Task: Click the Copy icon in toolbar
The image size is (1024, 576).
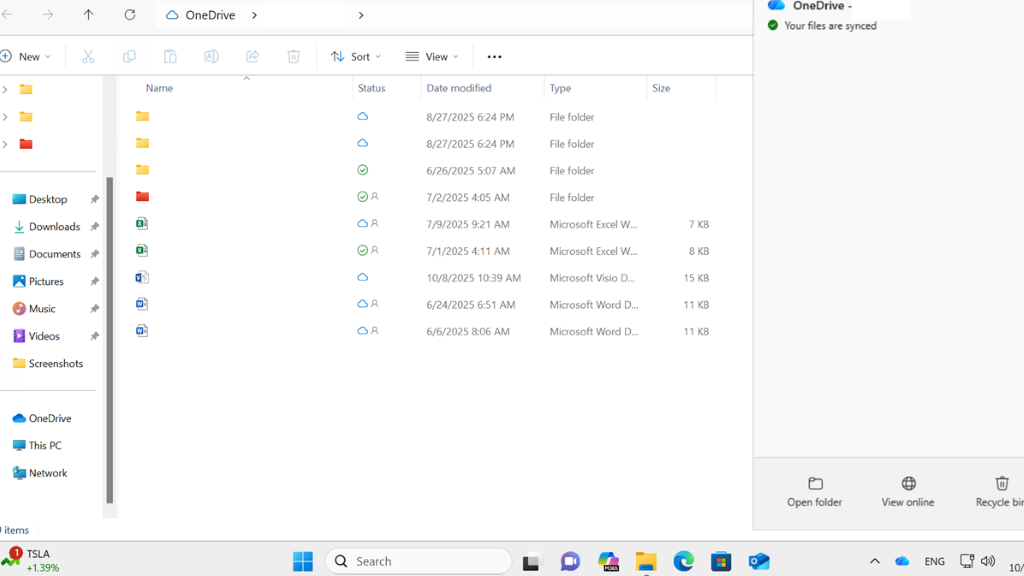Action: [x=129, y=57]
